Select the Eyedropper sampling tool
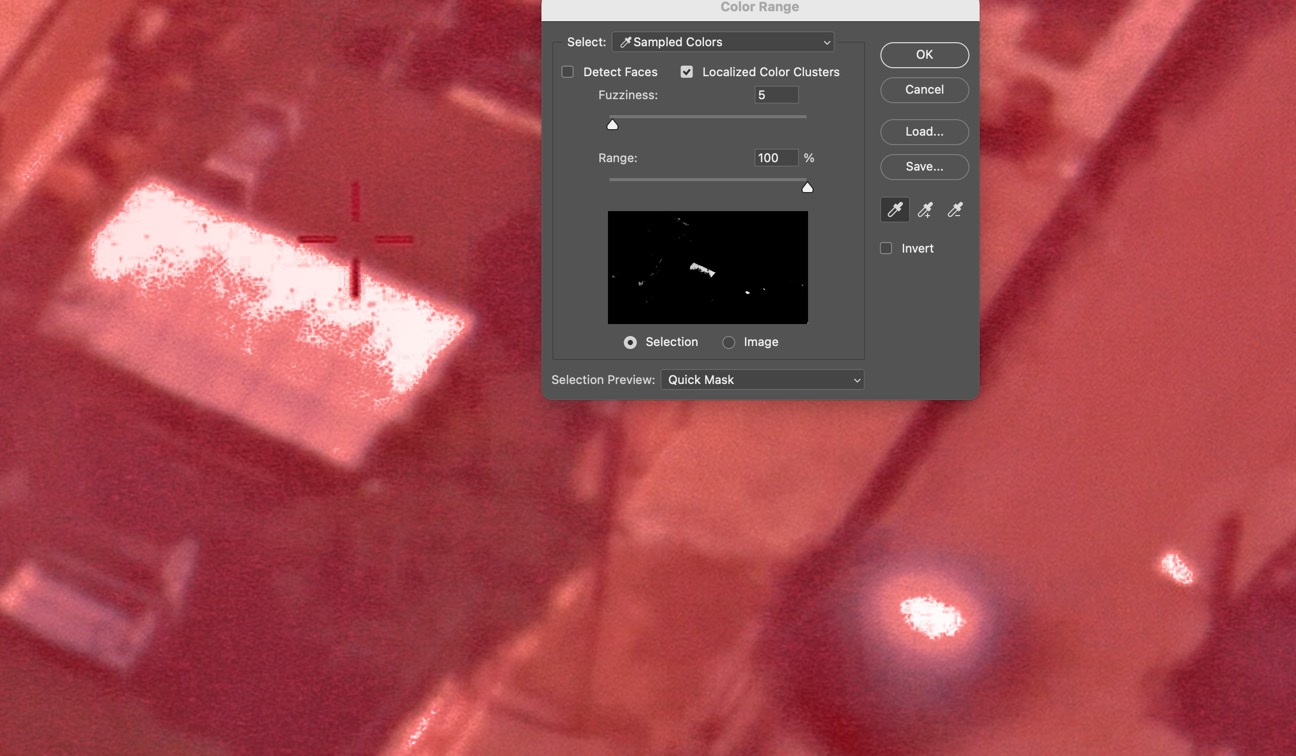 (x=895, y=210)
